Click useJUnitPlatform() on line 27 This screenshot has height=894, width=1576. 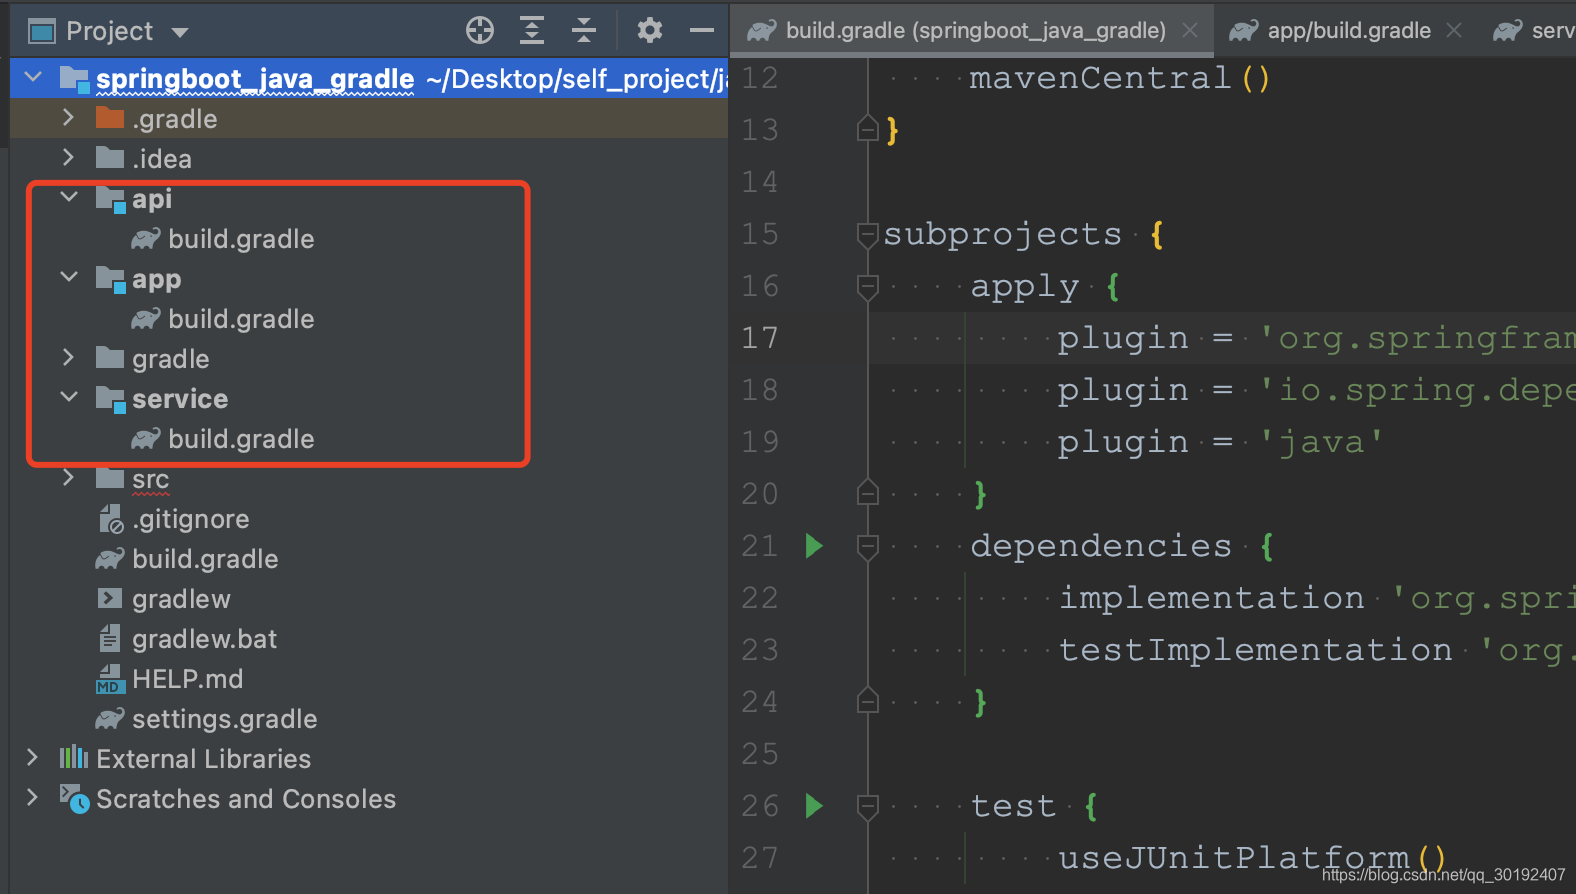tap(1253, 858)
